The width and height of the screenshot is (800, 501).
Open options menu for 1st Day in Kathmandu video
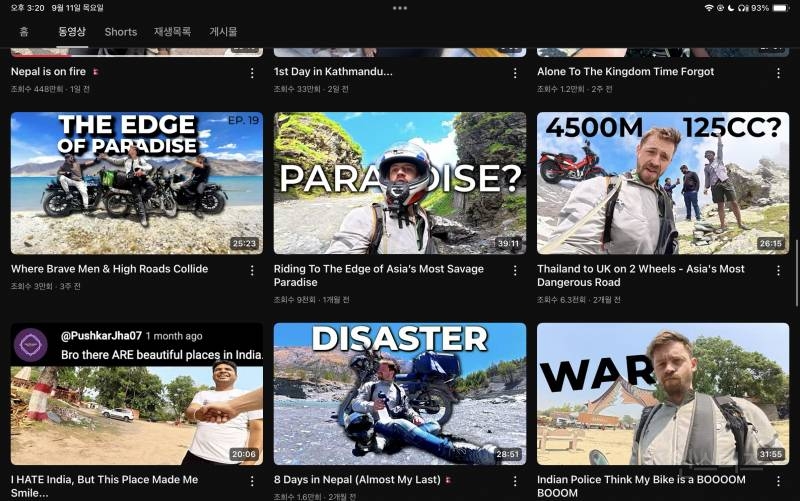515,73
